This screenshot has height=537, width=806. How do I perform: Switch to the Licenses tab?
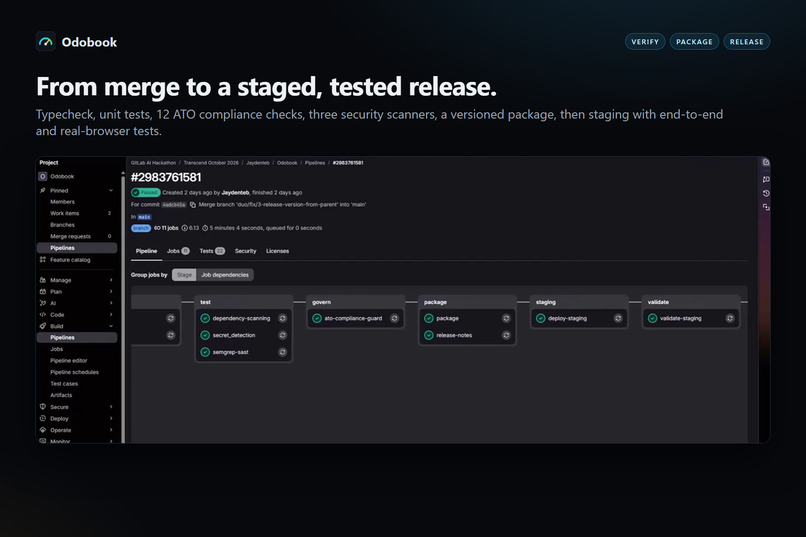[278, 251]
